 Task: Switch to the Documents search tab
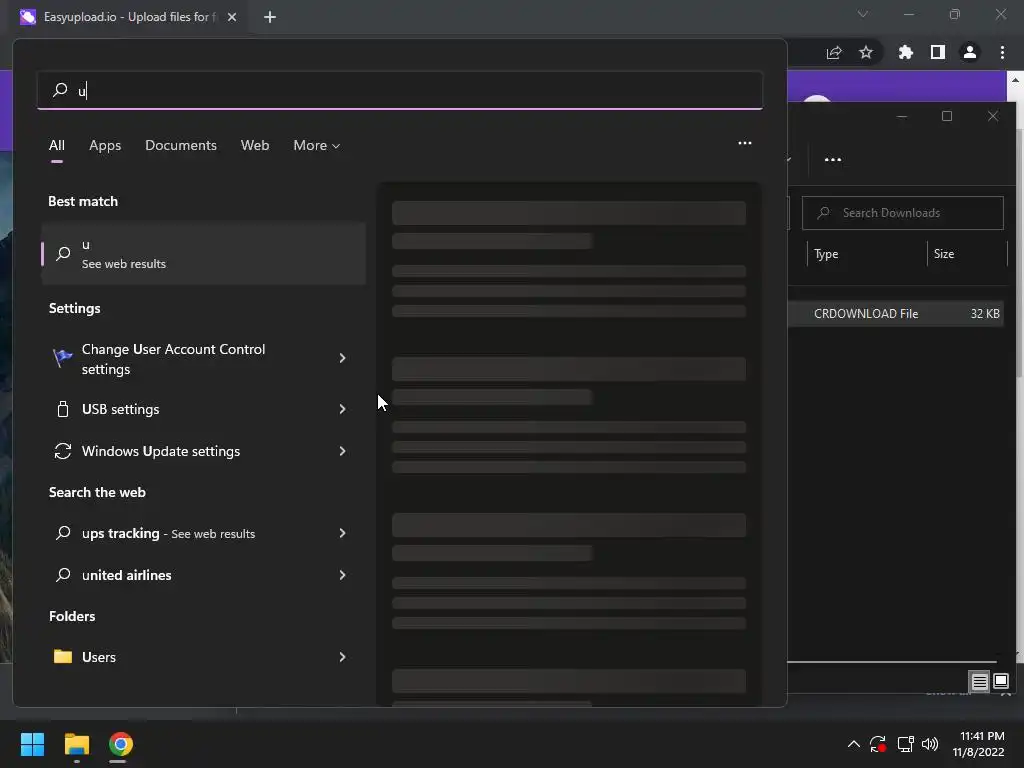181,145
